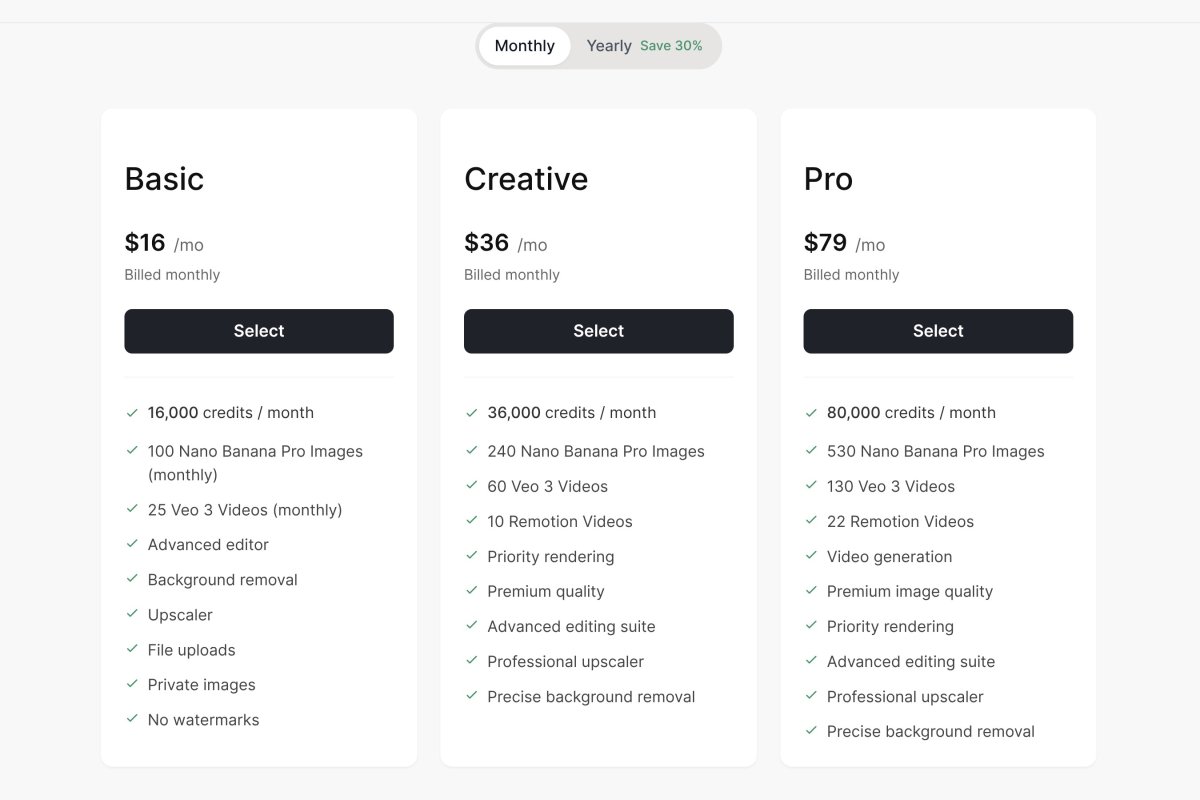Click checkmark beside 16,000 credits / month

point(132,412)
